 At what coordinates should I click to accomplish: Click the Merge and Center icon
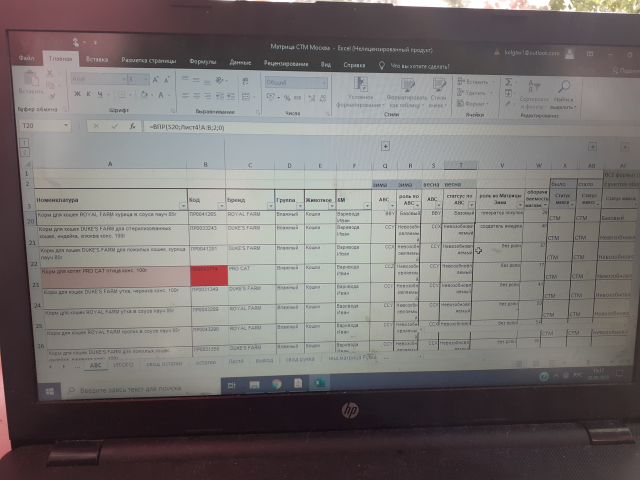(x=246, y=97)
